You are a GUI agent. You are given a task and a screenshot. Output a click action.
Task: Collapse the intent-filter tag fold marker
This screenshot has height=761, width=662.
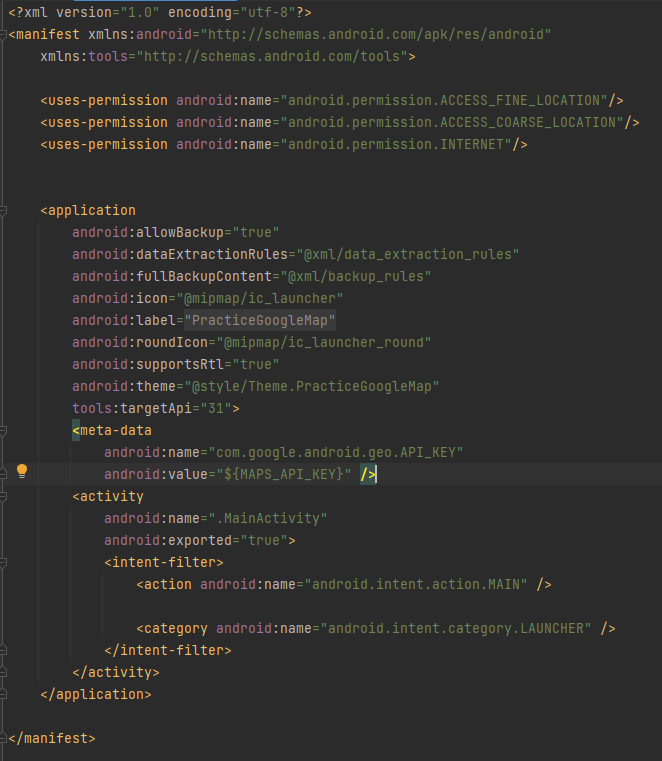pos(2,562)
